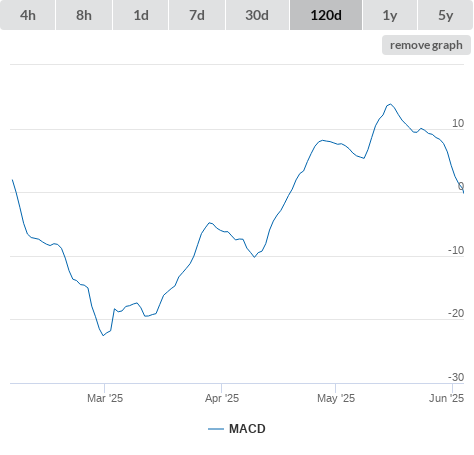Click the Apr '25 axis label
This screenshot has height=455, width=474.
tap(222, 398)
